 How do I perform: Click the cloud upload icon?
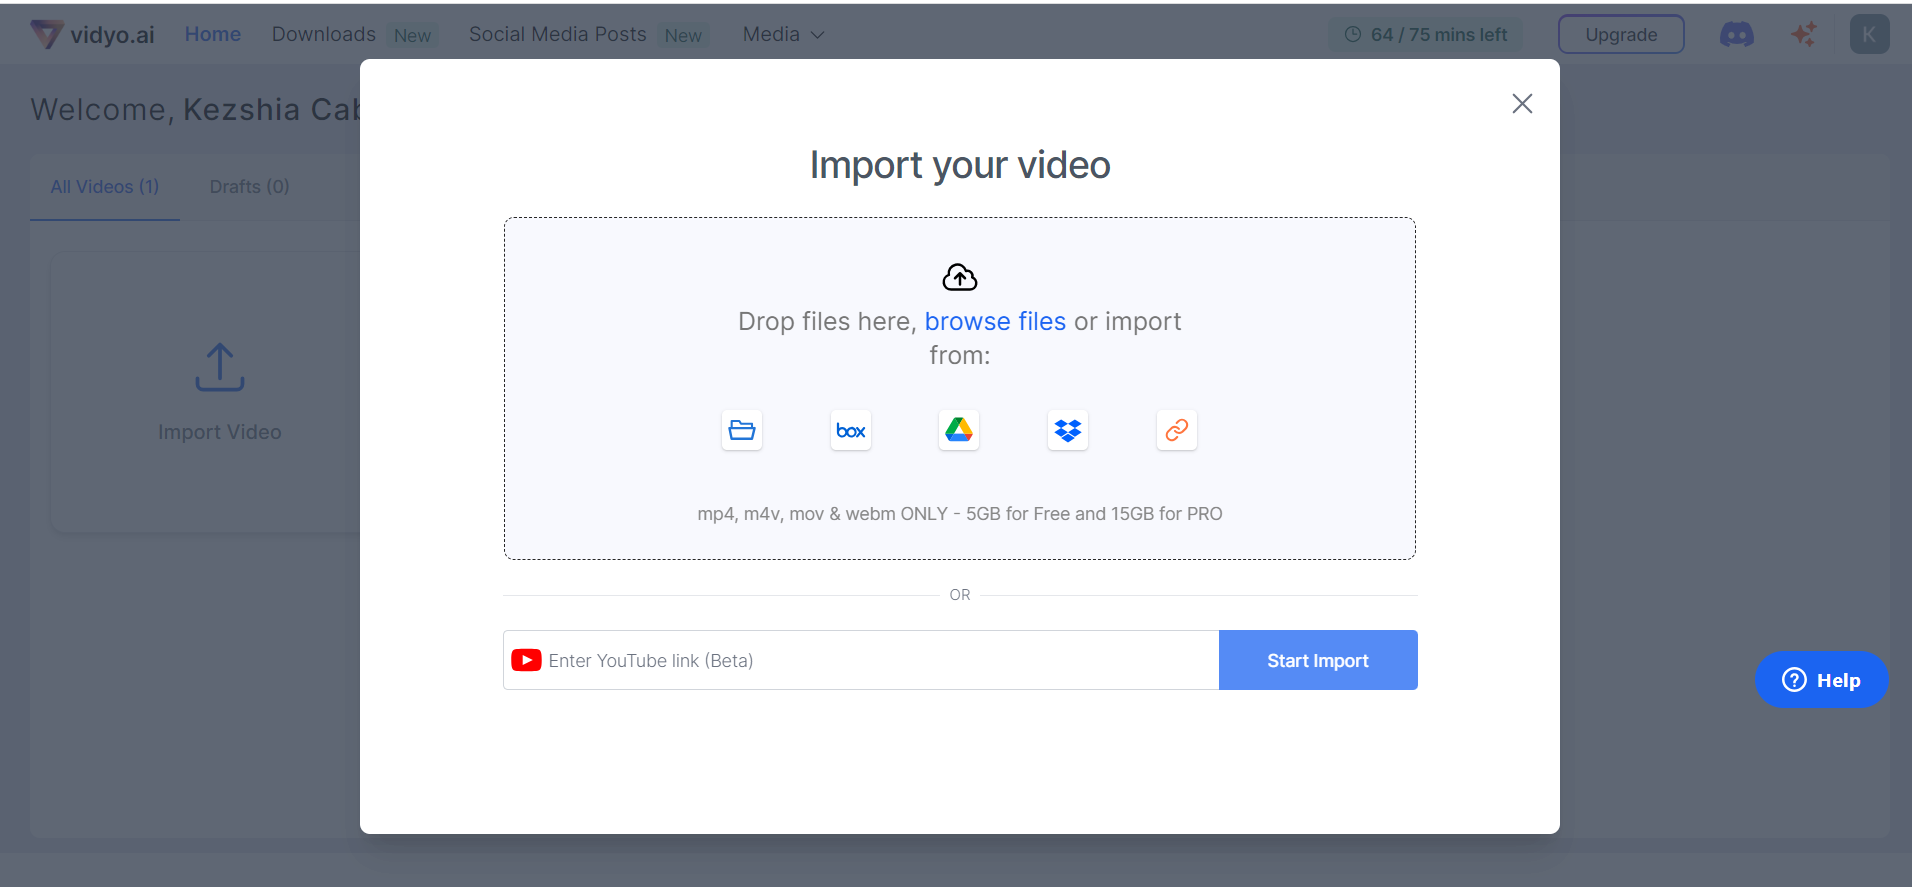tap(960, 277)
